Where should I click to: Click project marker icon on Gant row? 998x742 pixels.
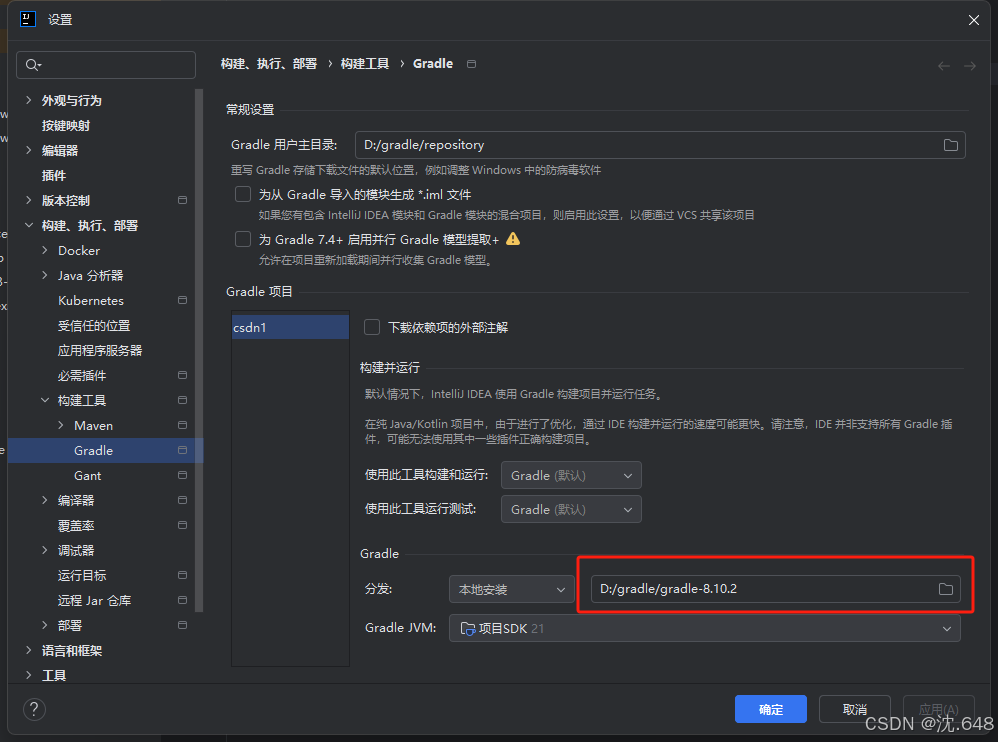[182, 475]
